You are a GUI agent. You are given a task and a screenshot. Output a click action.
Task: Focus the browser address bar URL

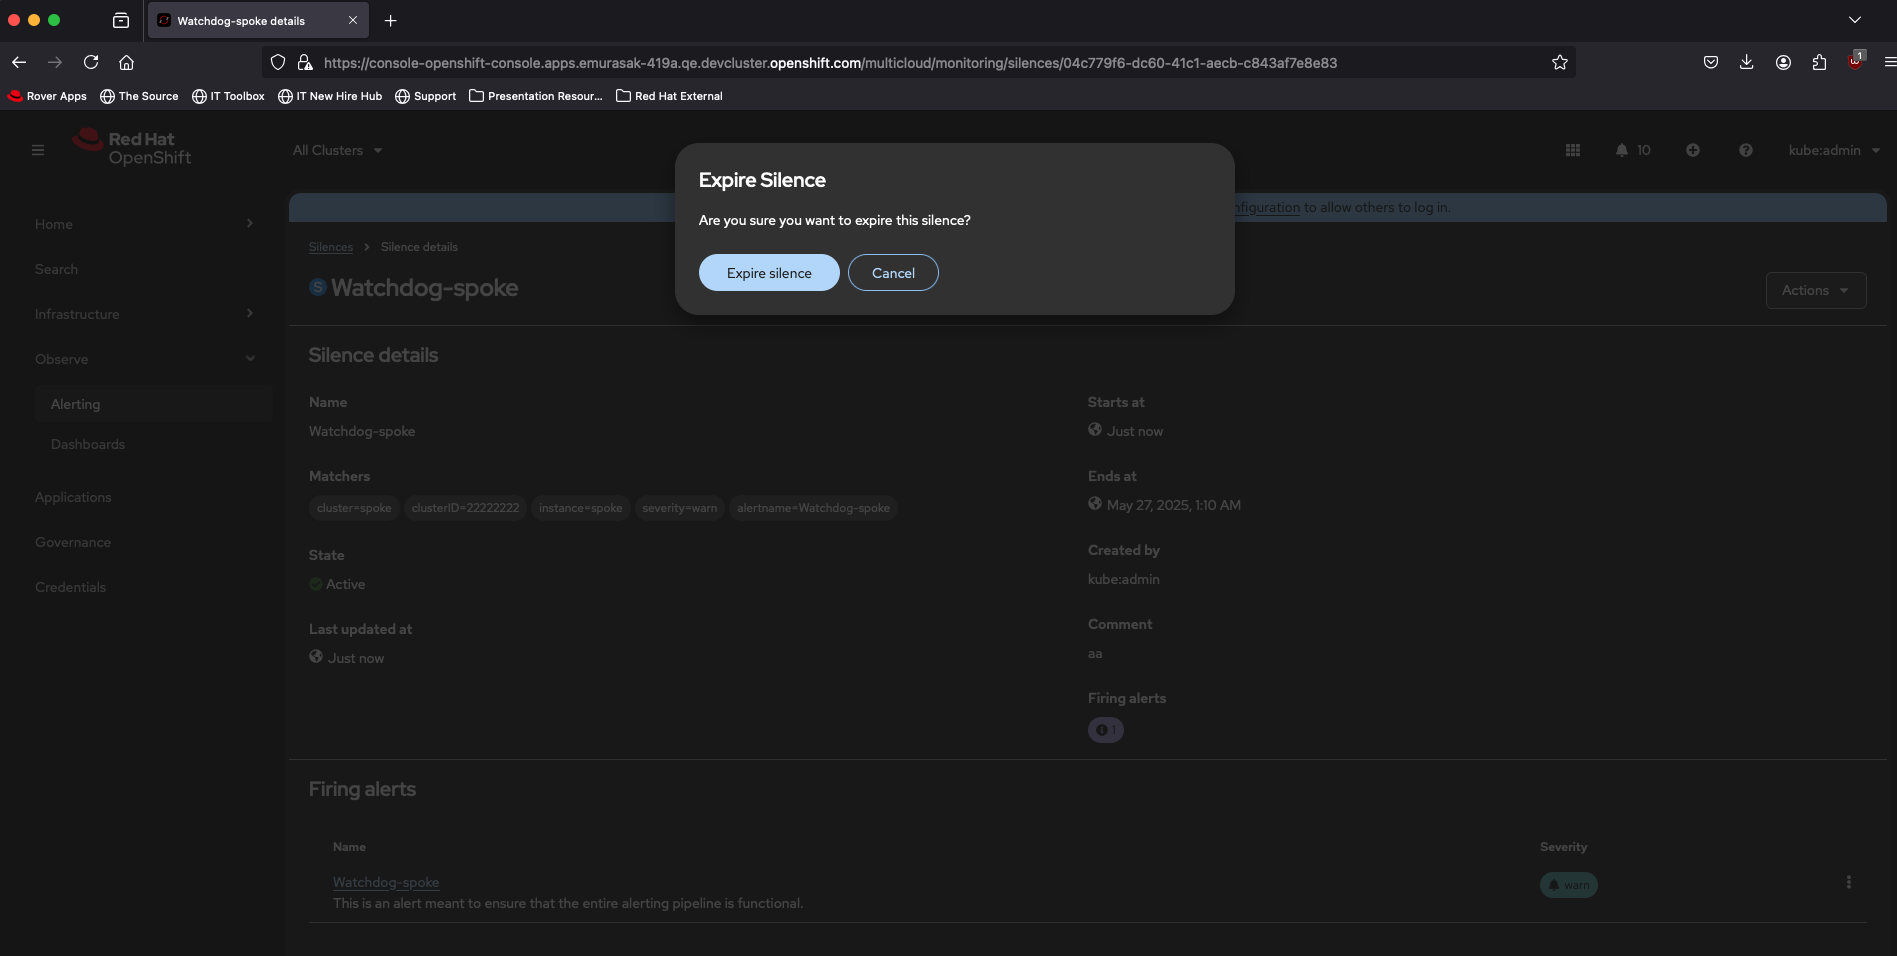[830, 63]
